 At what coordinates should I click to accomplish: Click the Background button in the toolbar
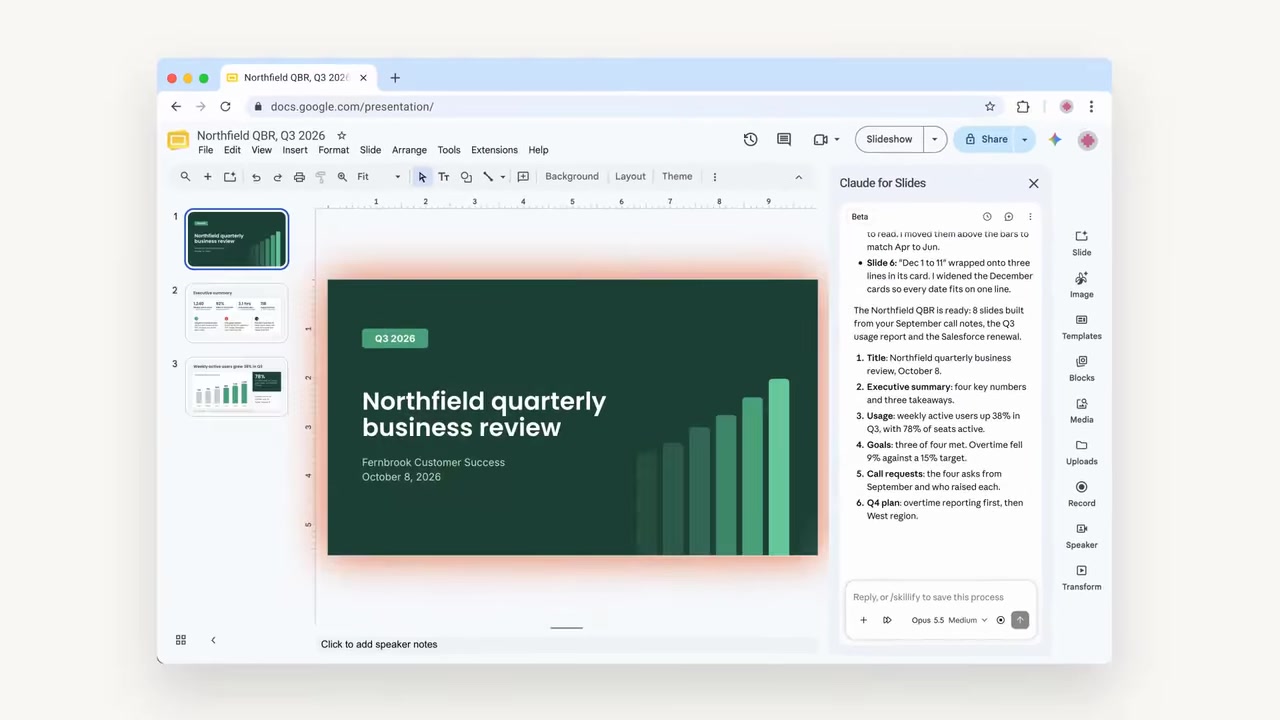pos(572,177)
